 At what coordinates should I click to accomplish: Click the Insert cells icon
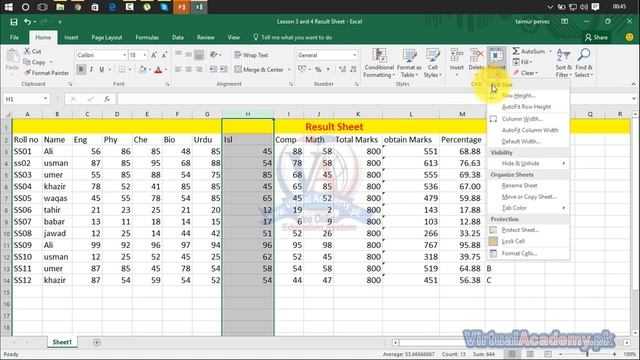click(x=457, y=55)
